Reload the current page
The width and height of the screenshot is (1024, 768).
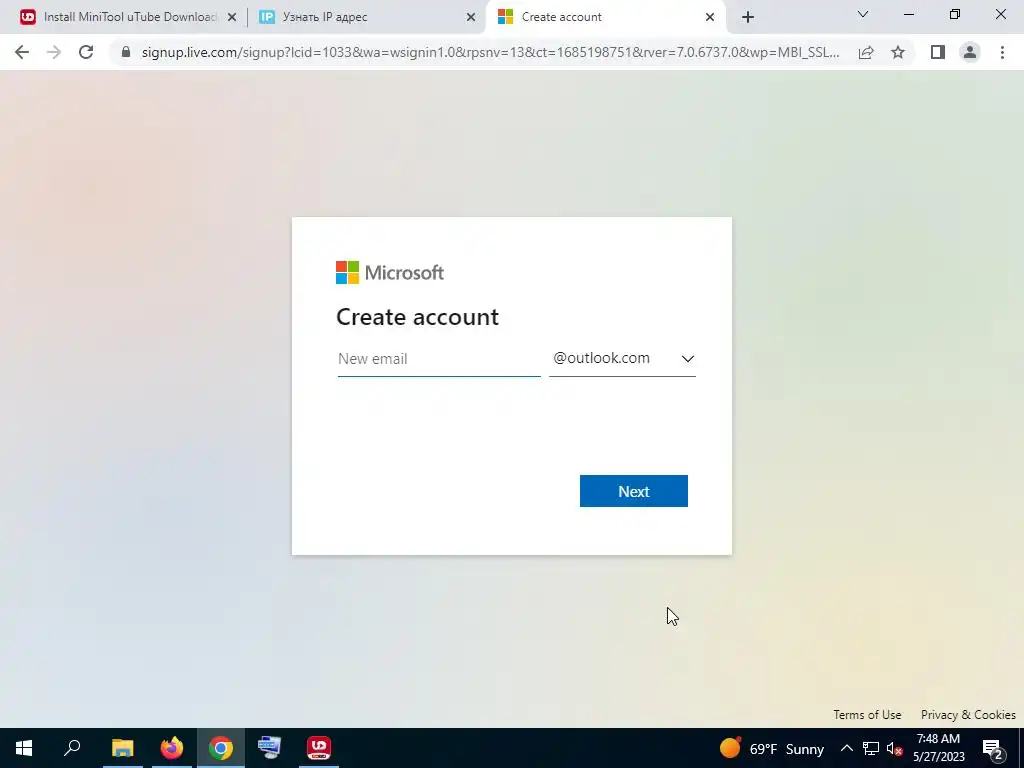tap(86, 52)
